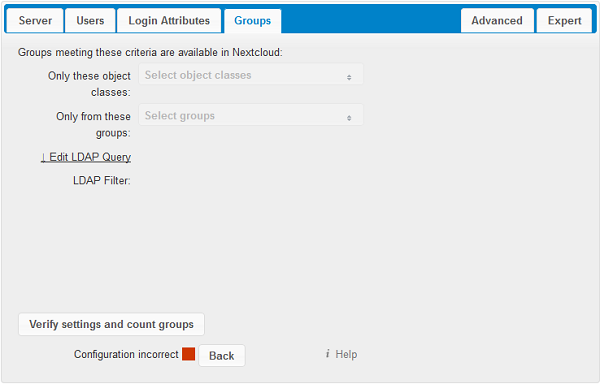This screenshot has height=384, width=600.
Task: Click the red configuration status indicator
Action: 188,354
